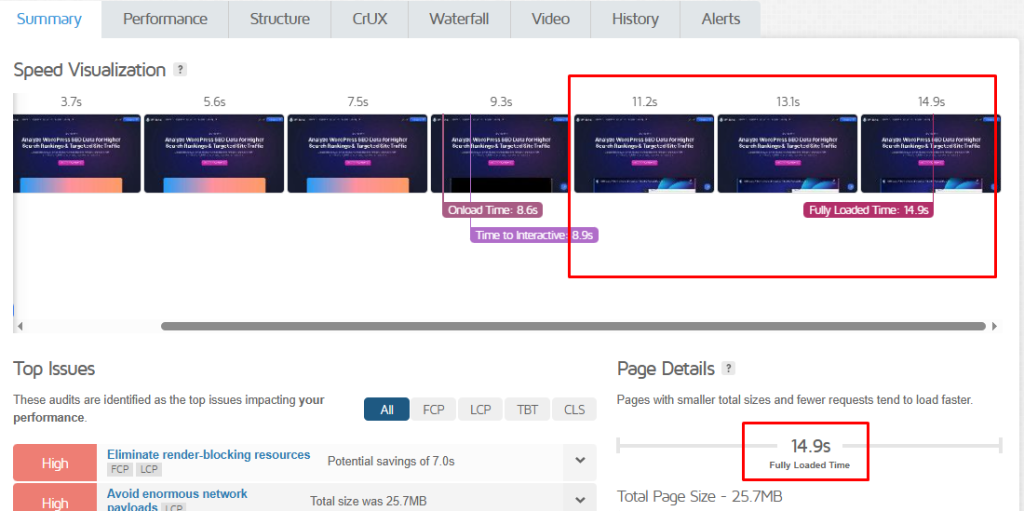The image size is (1024, 511).
Task: Filter top issues by TBT
Action: pos(528,410)
